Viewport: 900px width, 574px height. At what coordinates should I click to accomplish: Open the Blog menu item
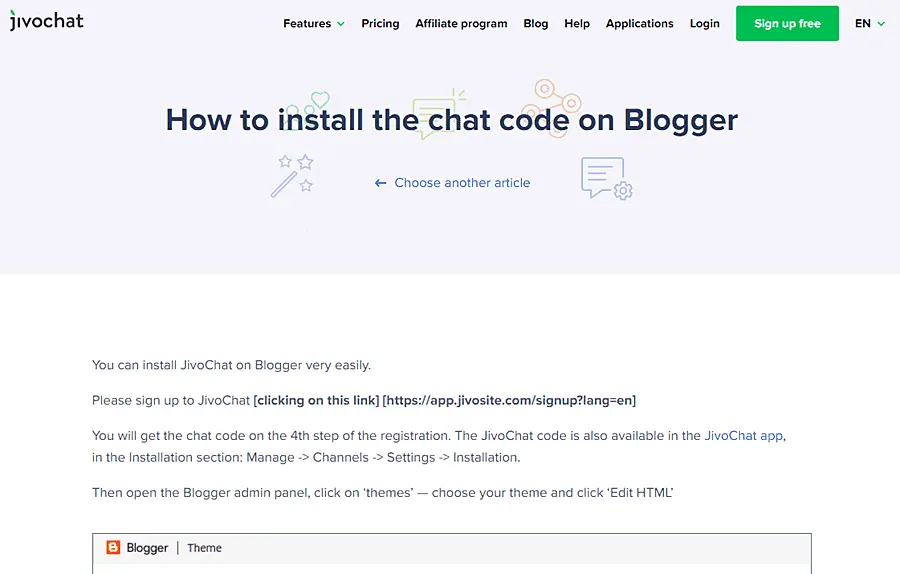pos(535,23)
